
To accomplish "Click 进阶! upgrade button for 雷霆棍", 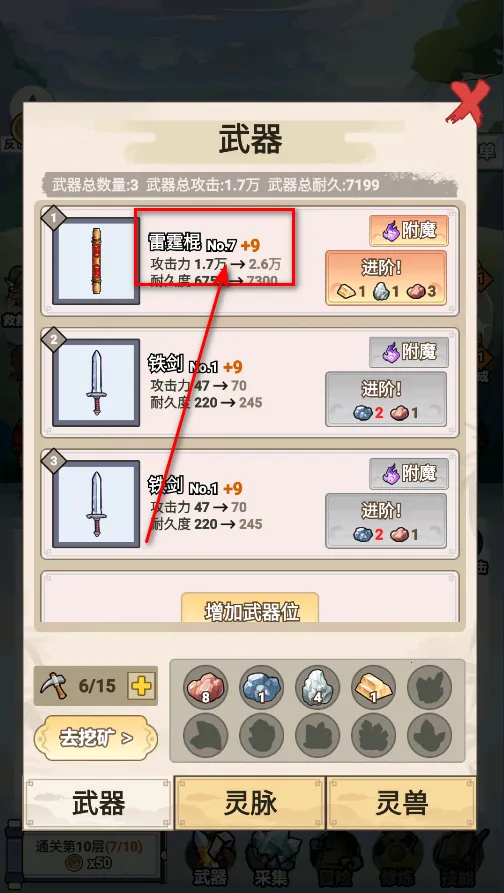I will pos(386,278).
